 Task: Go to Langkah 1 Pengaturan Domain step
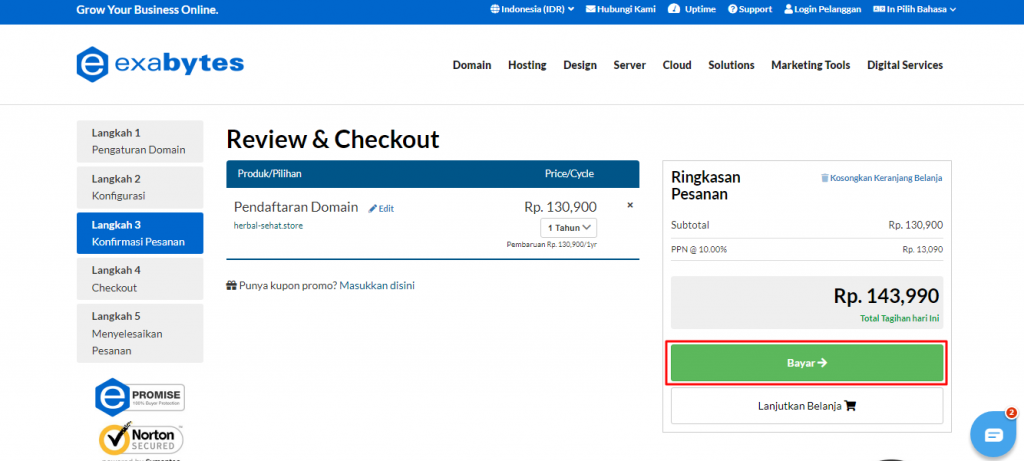[140, 142]
